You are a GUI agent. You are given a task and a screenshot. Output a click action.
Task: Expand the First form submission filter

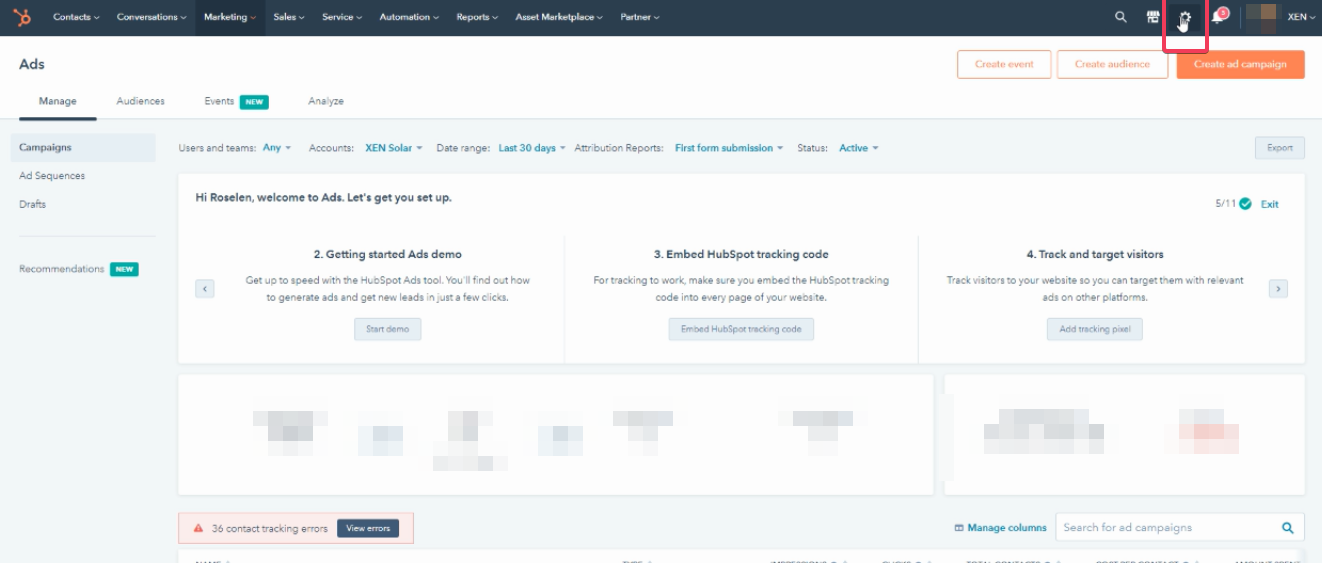click(x=729, y=148)
